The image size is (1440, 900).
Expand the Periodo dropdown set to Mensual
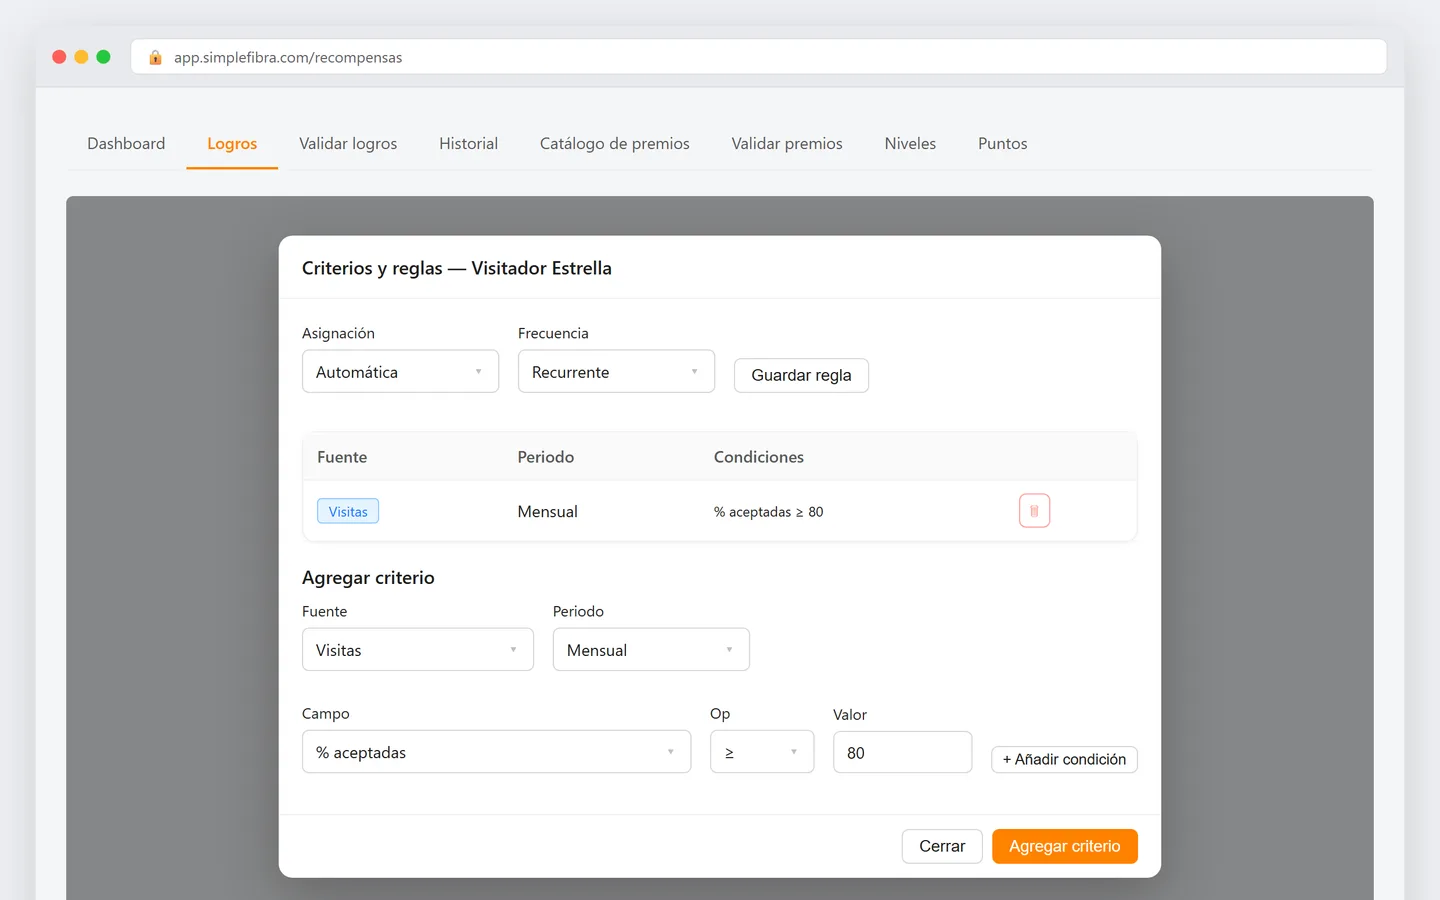coord(651,649)
